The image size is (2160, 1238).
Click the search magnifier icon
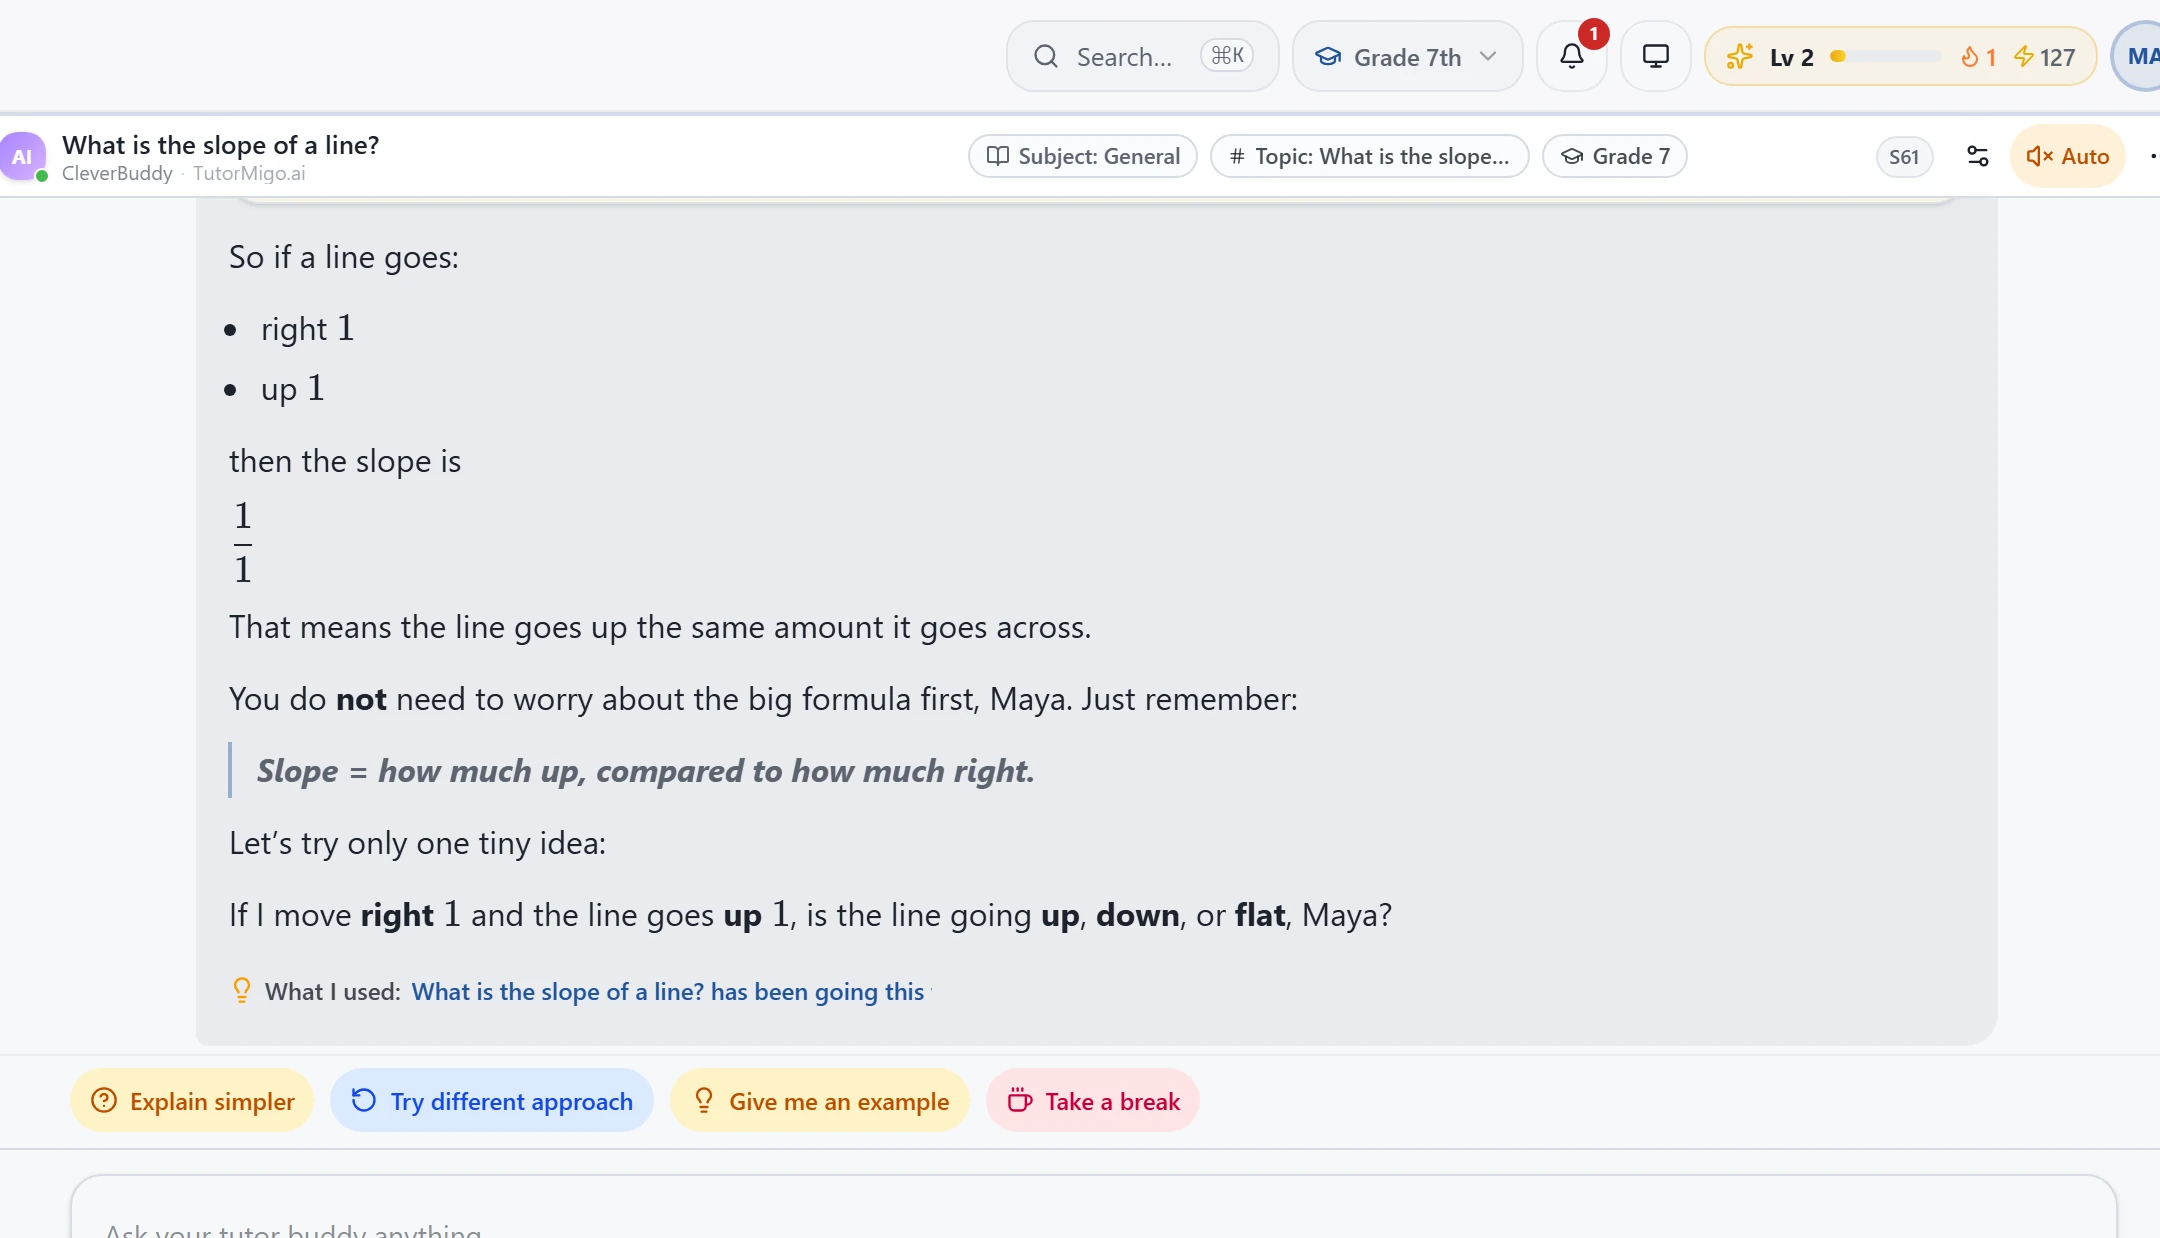(x=1046, y=56)
